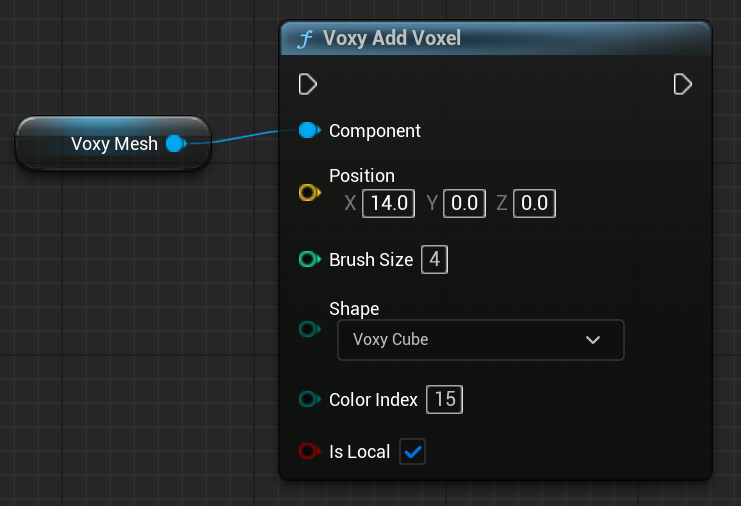741x506 pixels.
Task: Click the Color Index input pin
Action: 309,400
